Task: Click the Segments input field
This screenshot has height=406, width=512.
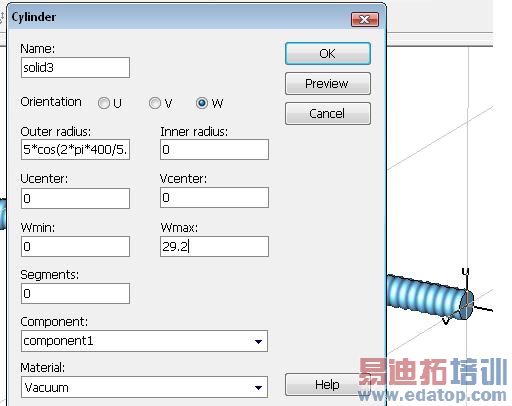Action: 75,294
